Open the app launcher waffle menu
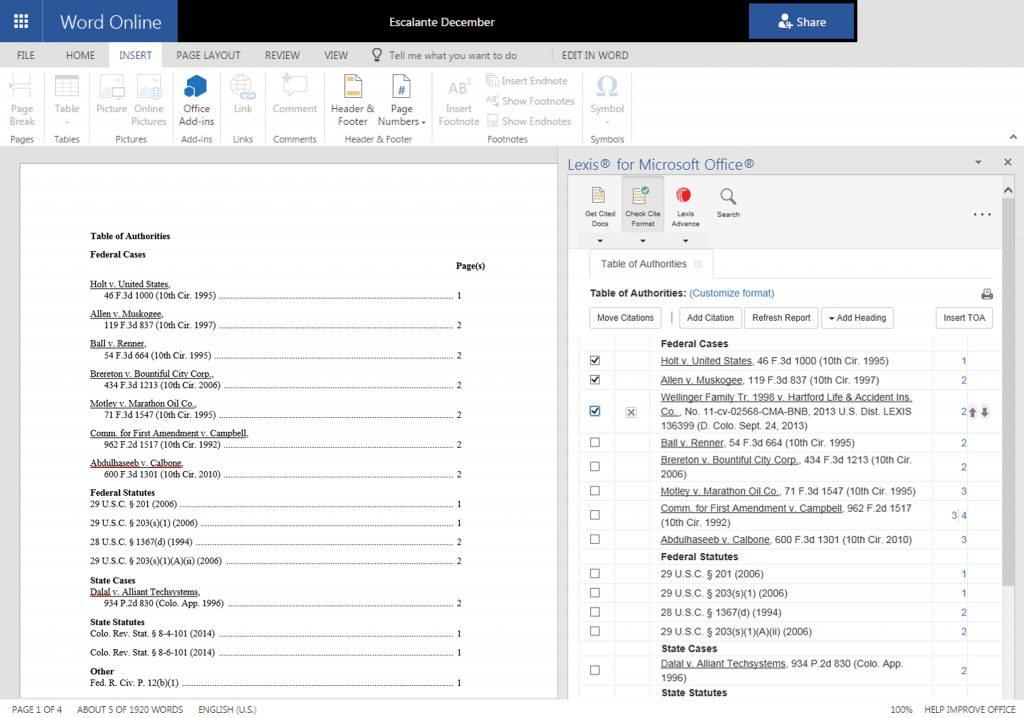The width and height of the screenshot is (1024, 718). [x=21, y=22]
